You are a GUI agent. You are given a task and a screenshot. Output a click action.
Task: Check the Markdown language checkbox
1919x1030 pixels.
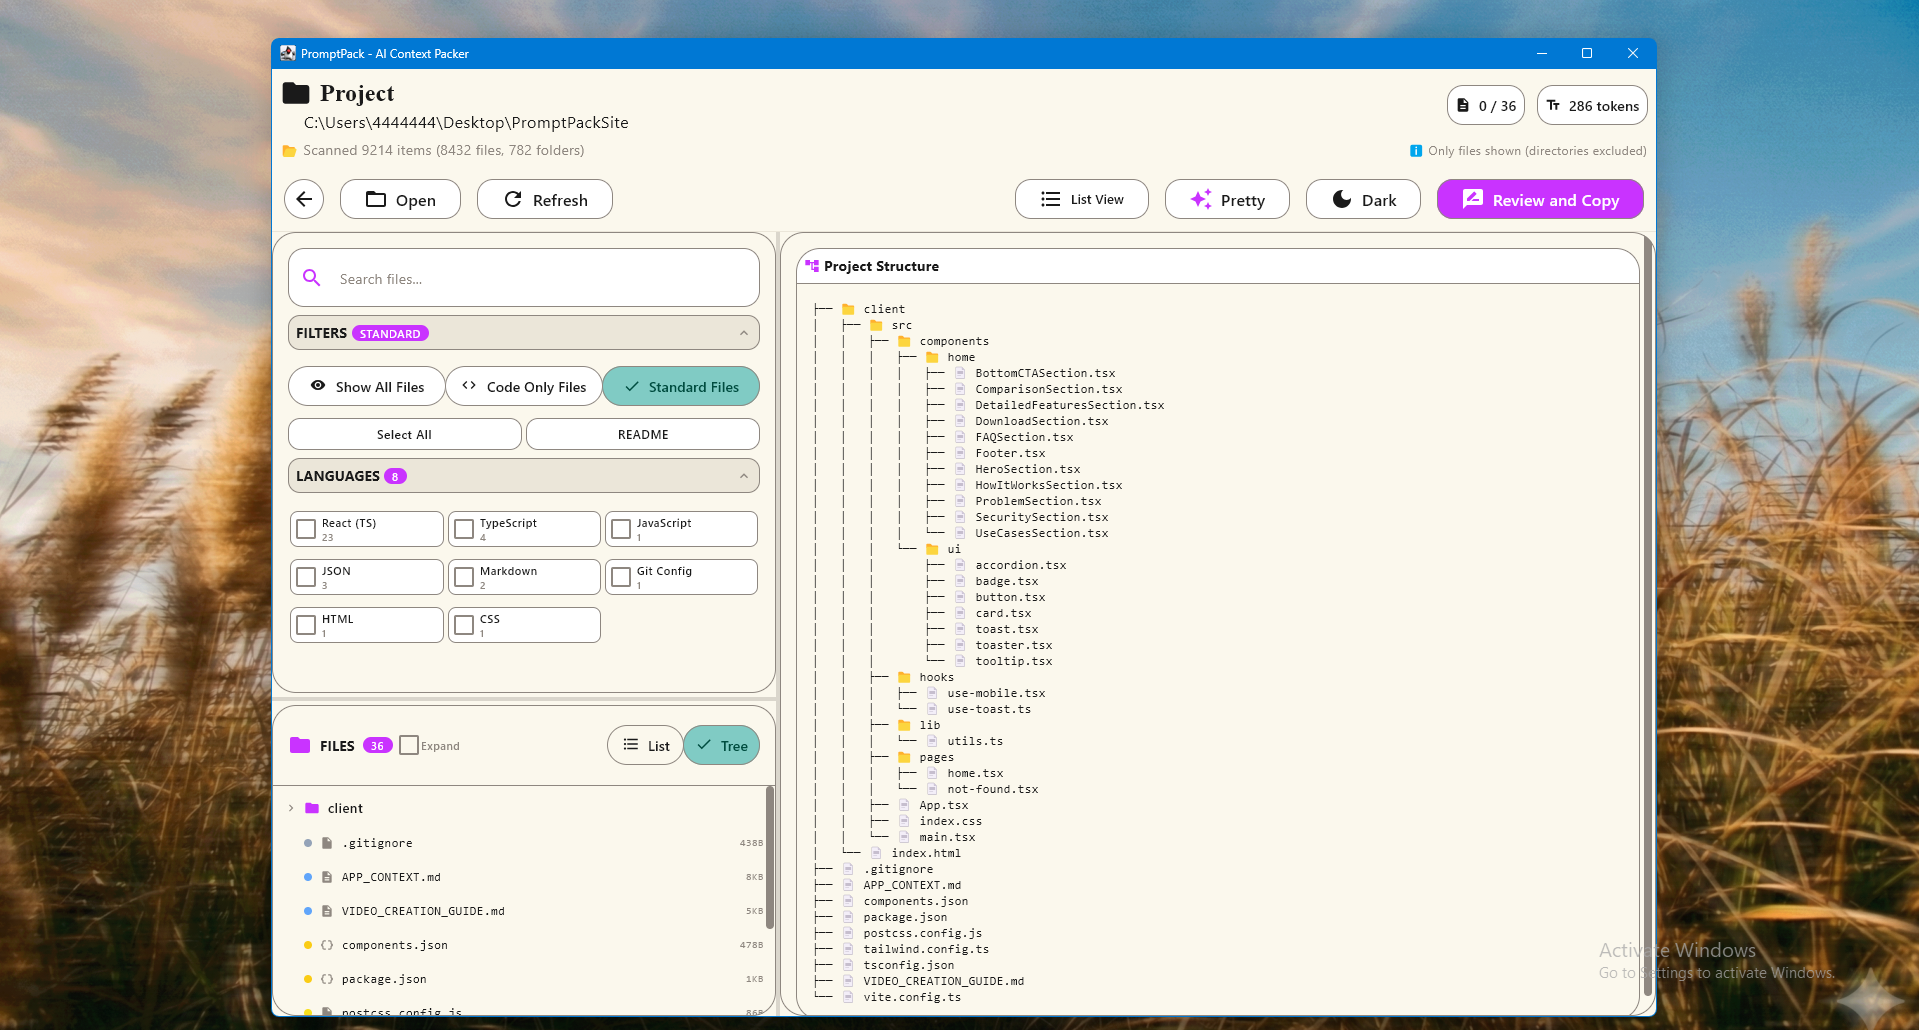[463, 576]
